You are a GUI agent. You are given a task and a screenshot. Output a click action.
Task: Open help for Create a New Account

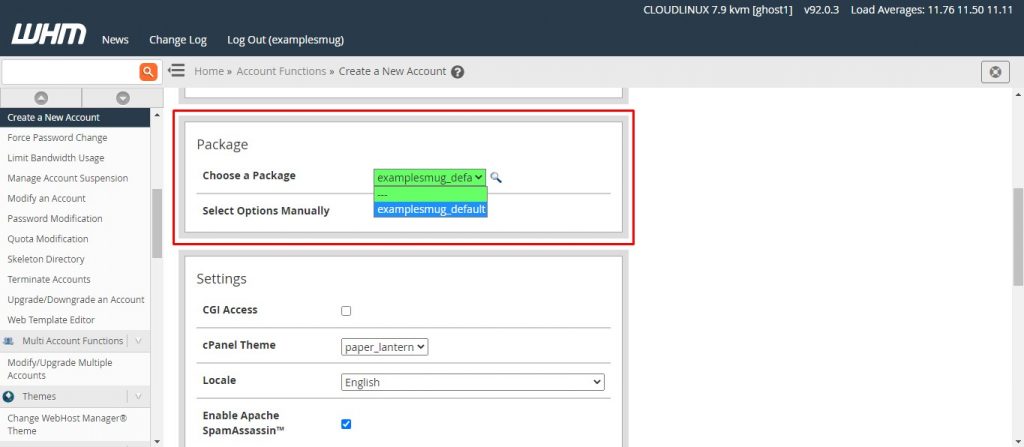pos(458,72)
